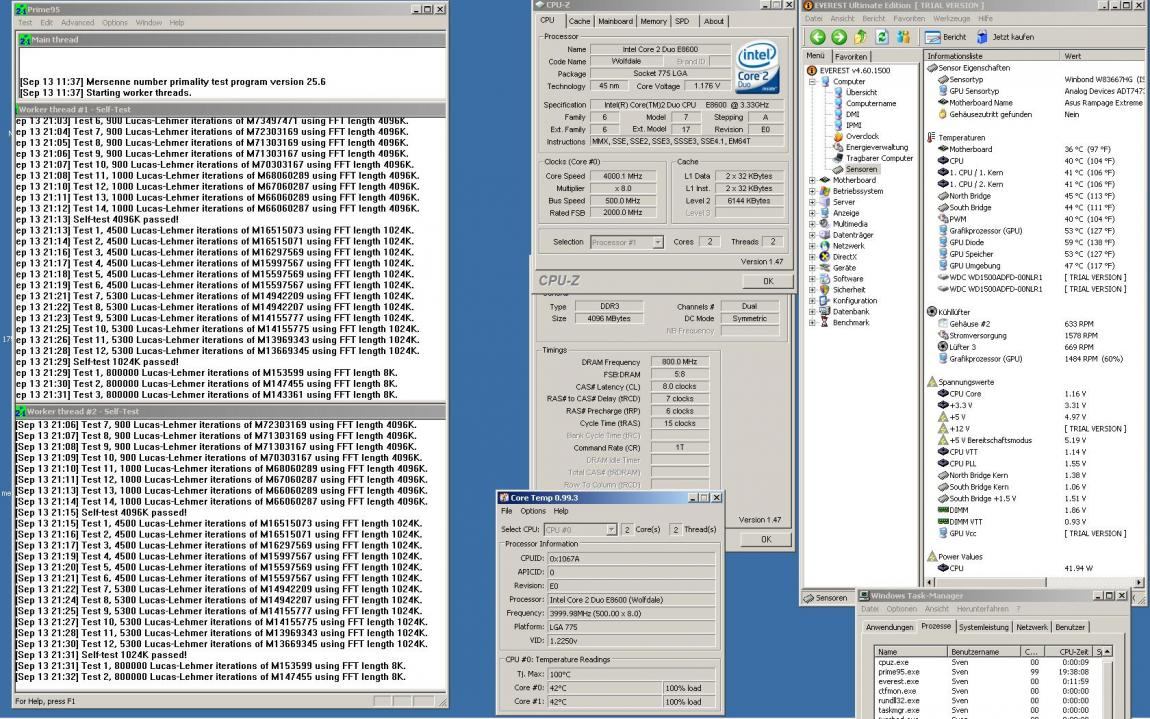
Task: Click the Benchmark hourglass icon
Action: (x=824, y=322)
